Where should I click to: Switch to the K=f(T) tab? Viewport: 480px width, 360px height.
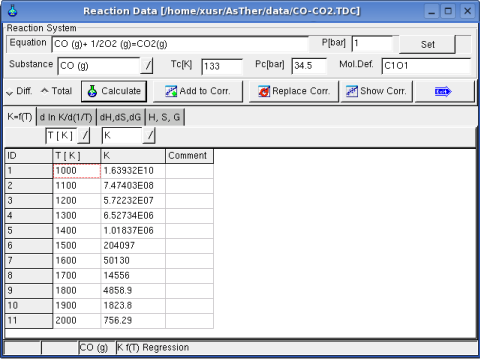click(20, 117)
